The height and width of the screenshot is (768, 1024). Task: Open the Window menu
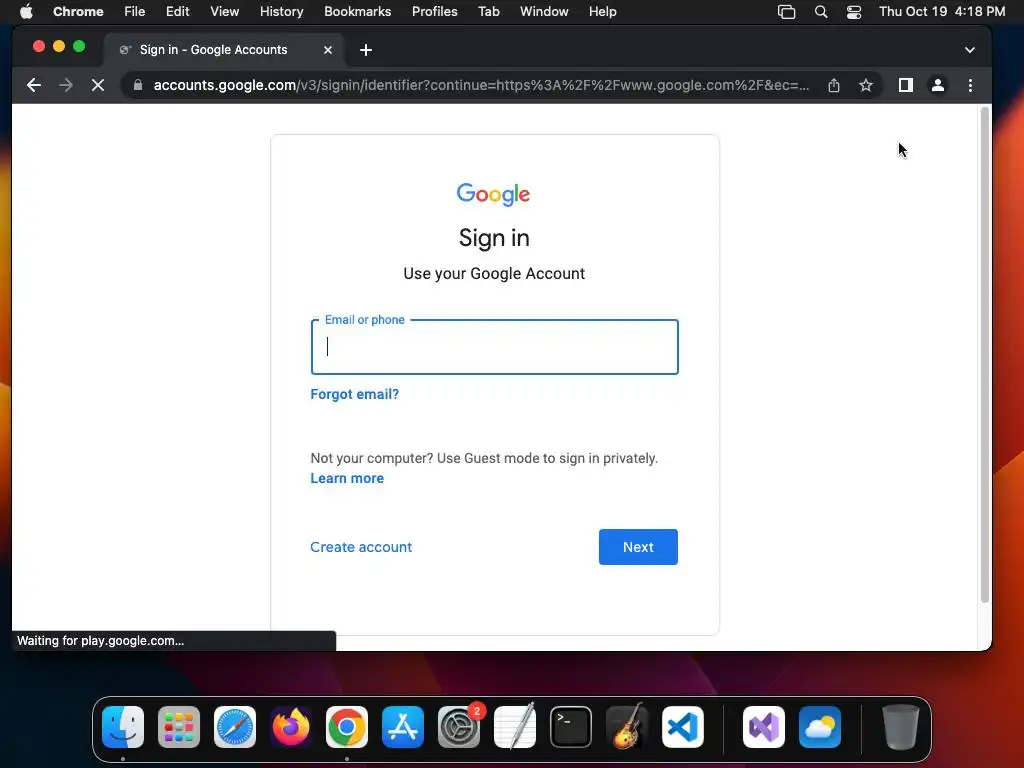(544, 11)
